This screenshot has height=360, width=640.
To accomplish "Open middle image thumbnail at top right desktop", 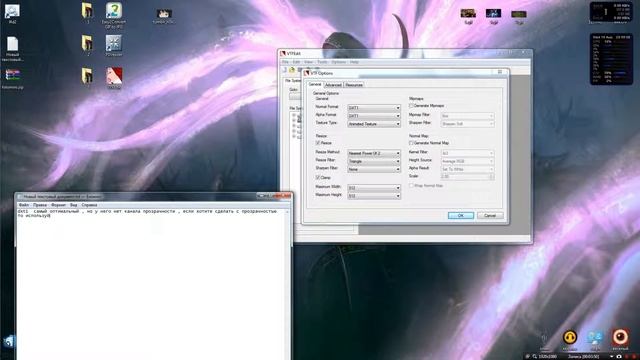I will 493,13.
